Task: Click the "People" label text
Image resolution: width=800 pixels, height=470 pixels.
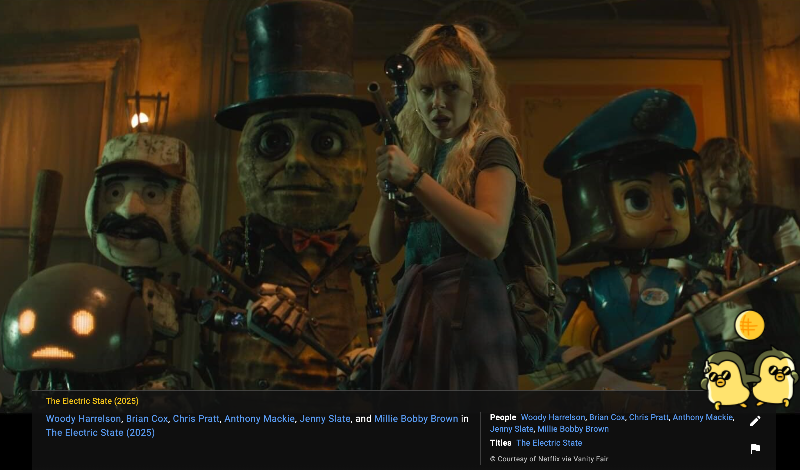Action: click(503, 417)
